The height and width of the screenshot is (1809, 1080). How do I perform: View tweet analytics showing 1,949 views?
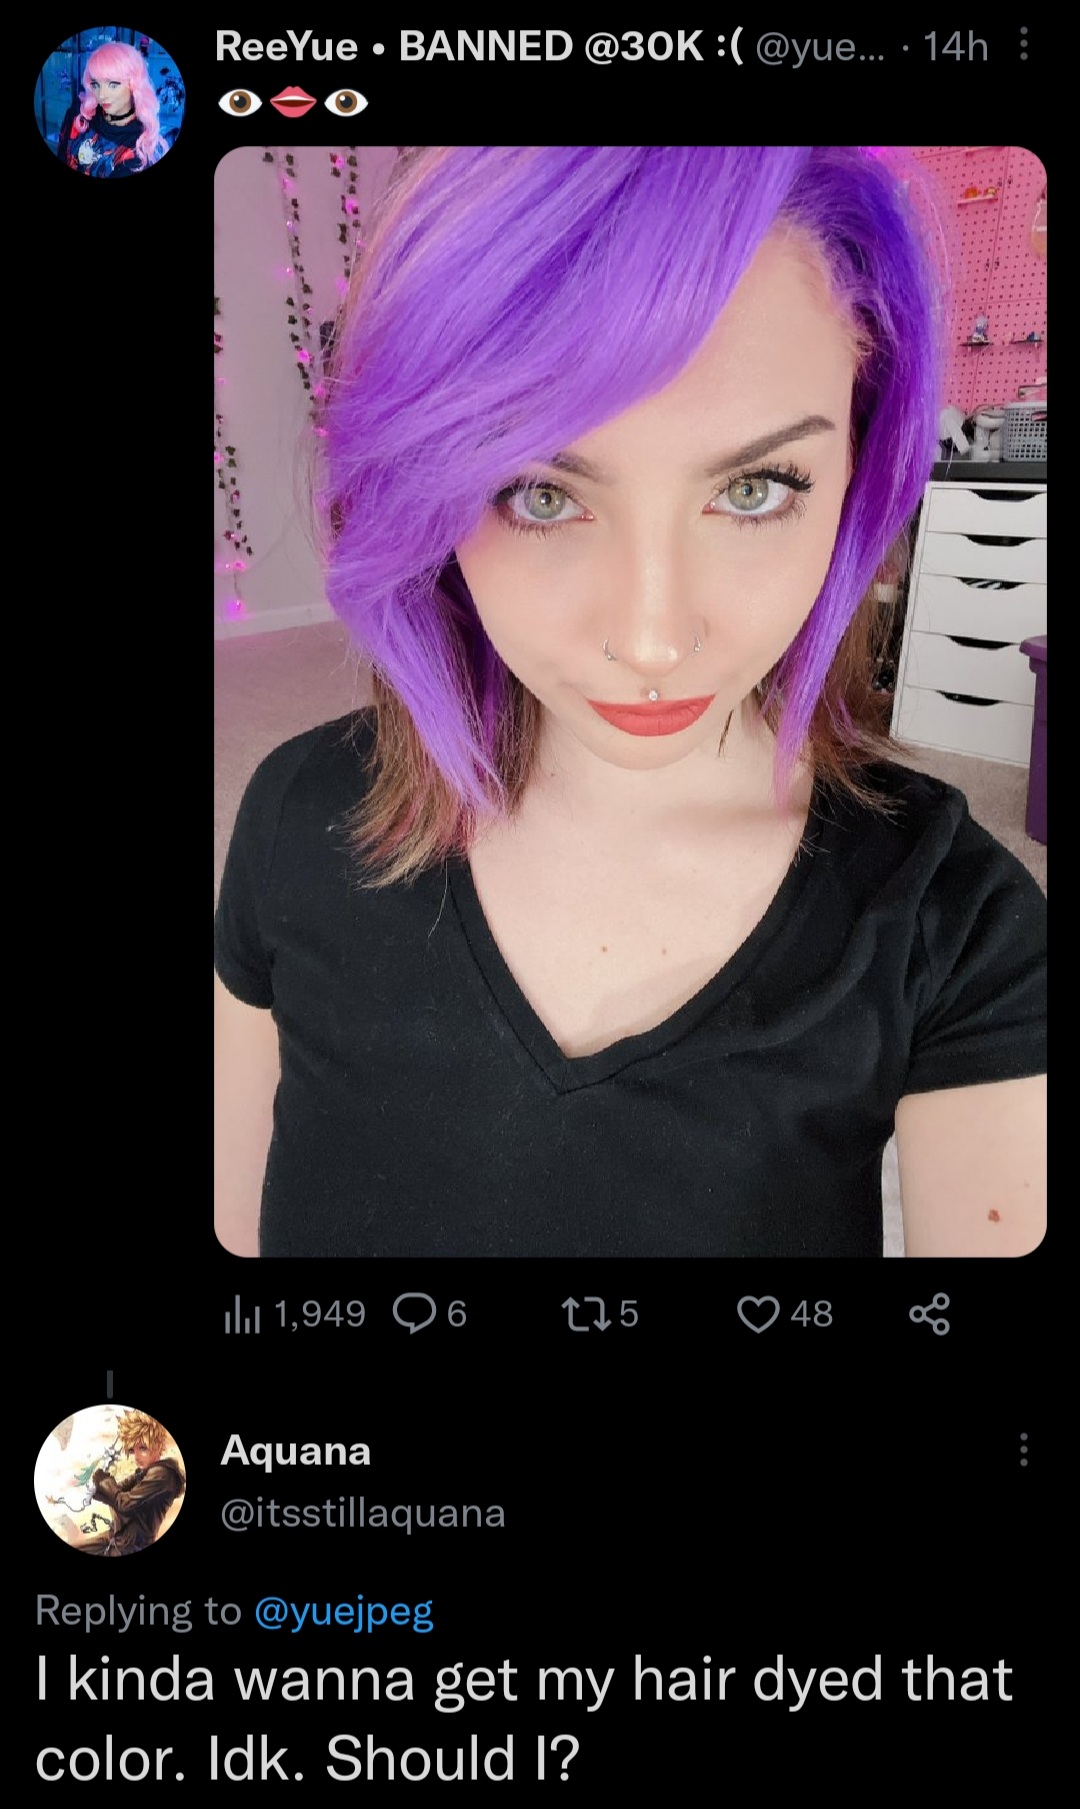click(294, 1314)
